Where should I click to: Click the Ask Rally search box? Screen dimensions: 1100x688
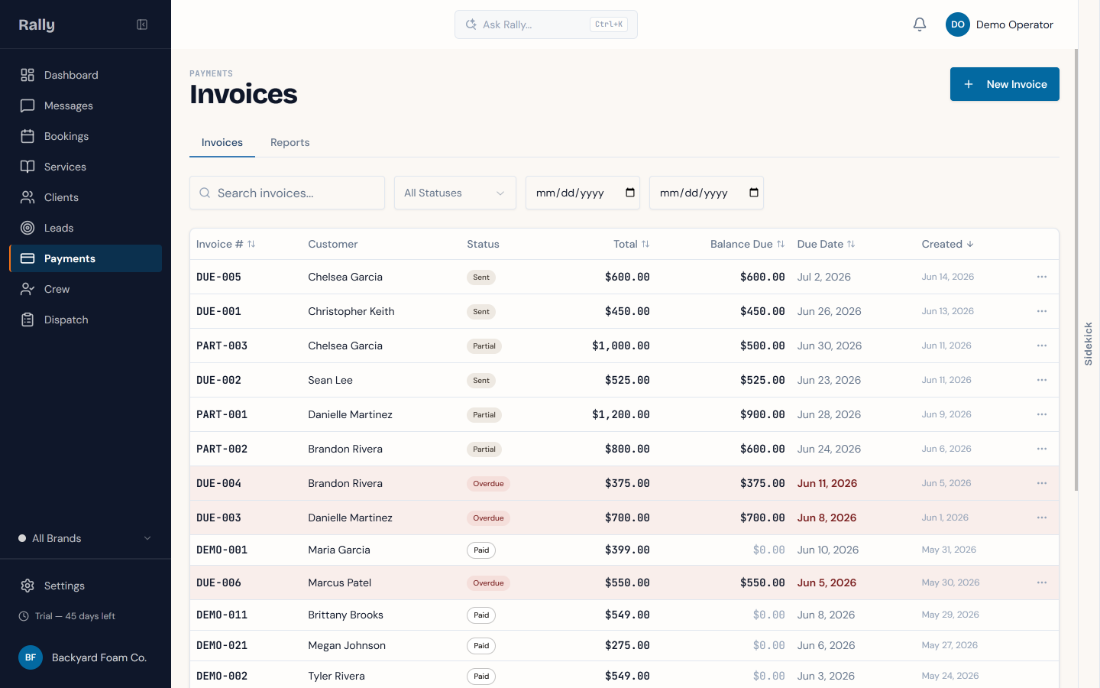pyautogui.click(x=546, y=25)
